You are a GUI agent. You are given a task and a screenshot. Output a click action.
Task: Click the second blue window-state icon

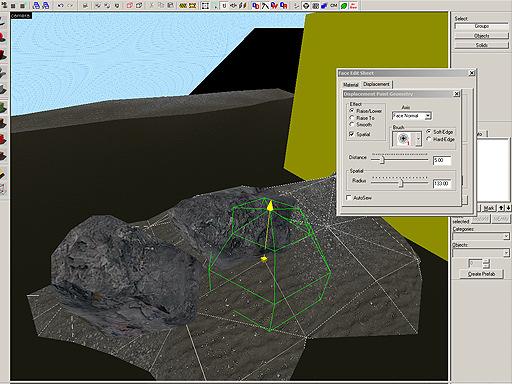(x=46, y=5)
